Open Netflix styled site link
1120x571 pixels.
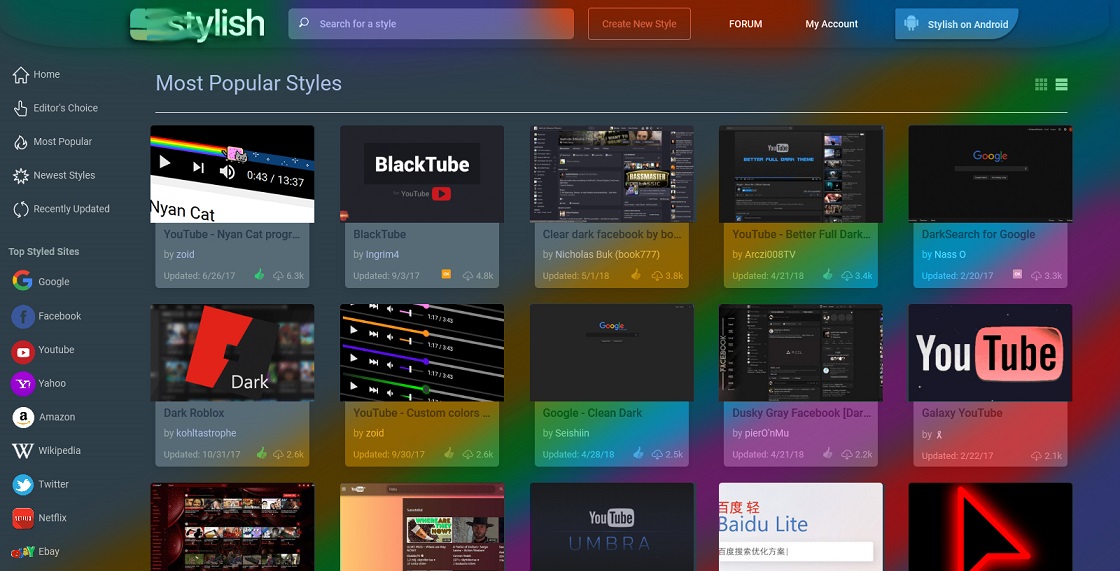pyautogui.click(x=53, y=517)
